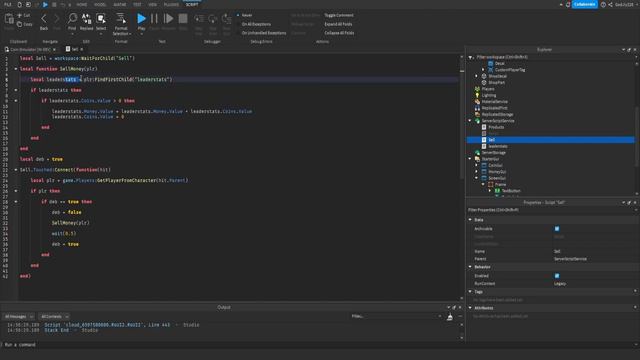Toggle the Enabled property checkbox
The height and width of the screenshot is (360, 640).
pyautogui.click(x=557, y=276)
